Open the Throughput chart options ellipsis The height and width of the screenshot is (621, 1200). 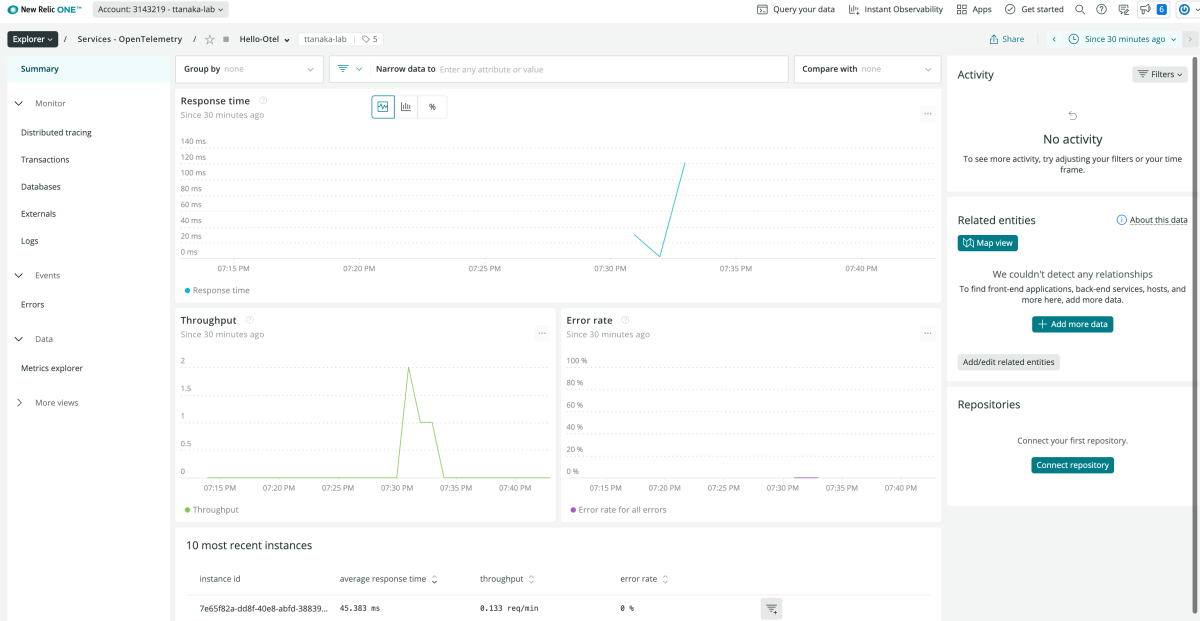pos(542,333)
